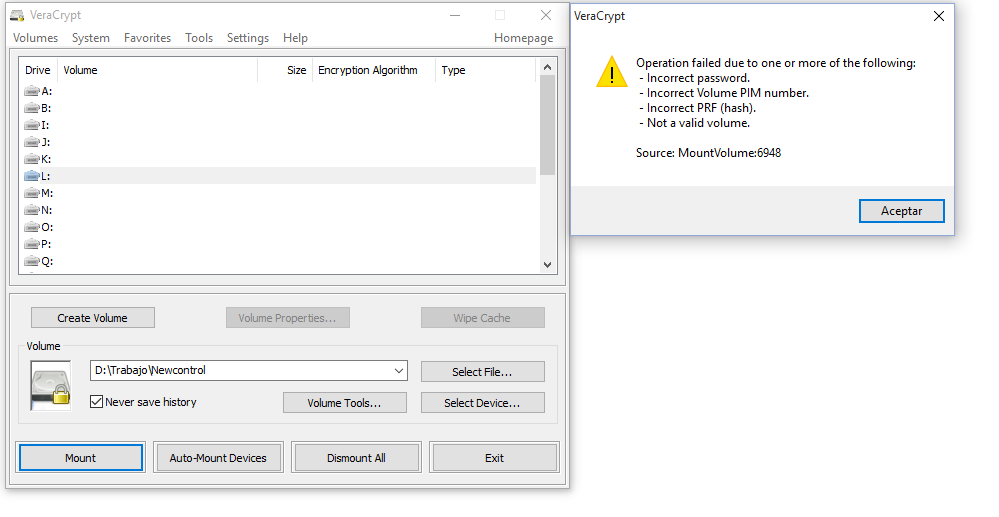Image resolution: width=999 pixels, height=517 pixels.
Task: Click Aceptar in the error dialog
Action: (x=902, y=211)
